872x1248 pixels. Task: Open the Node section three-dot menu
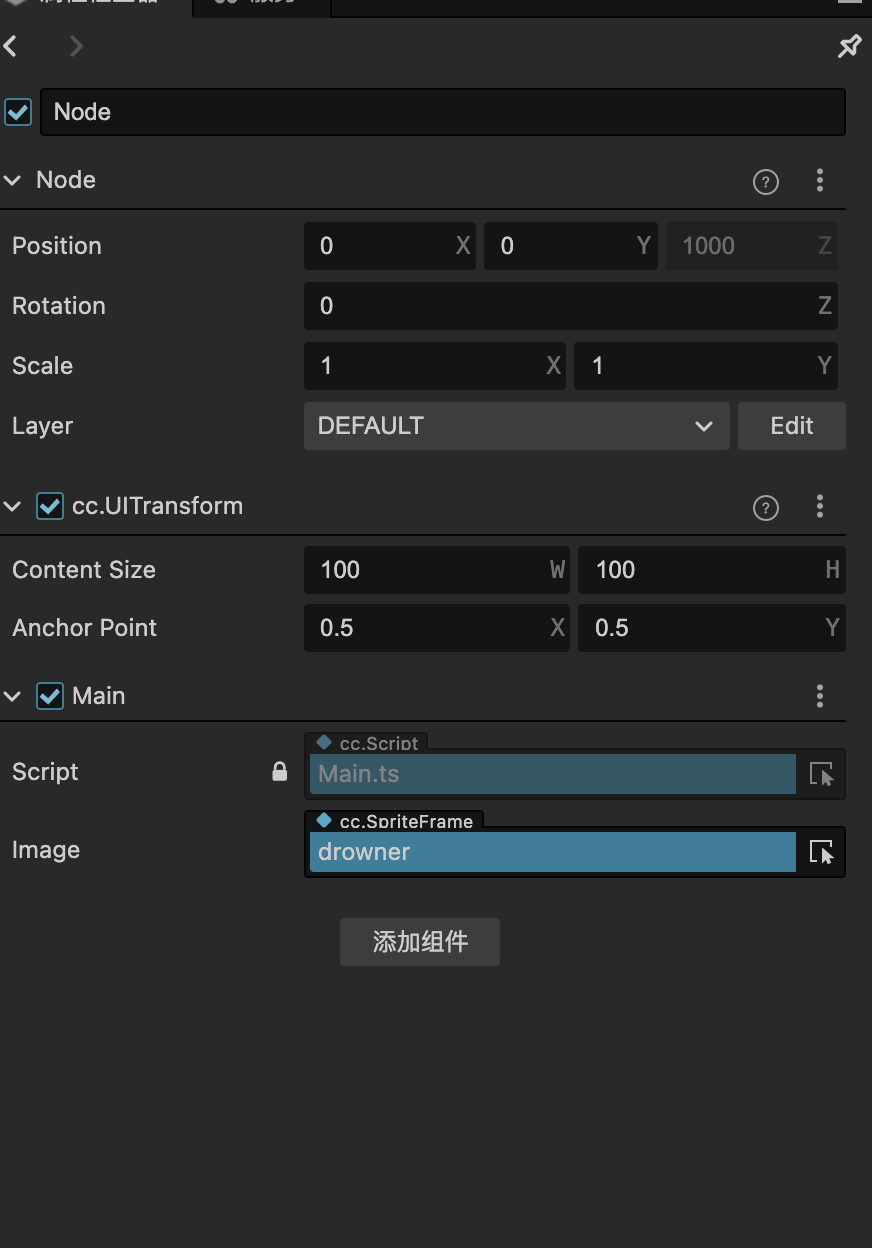point(820,180)
